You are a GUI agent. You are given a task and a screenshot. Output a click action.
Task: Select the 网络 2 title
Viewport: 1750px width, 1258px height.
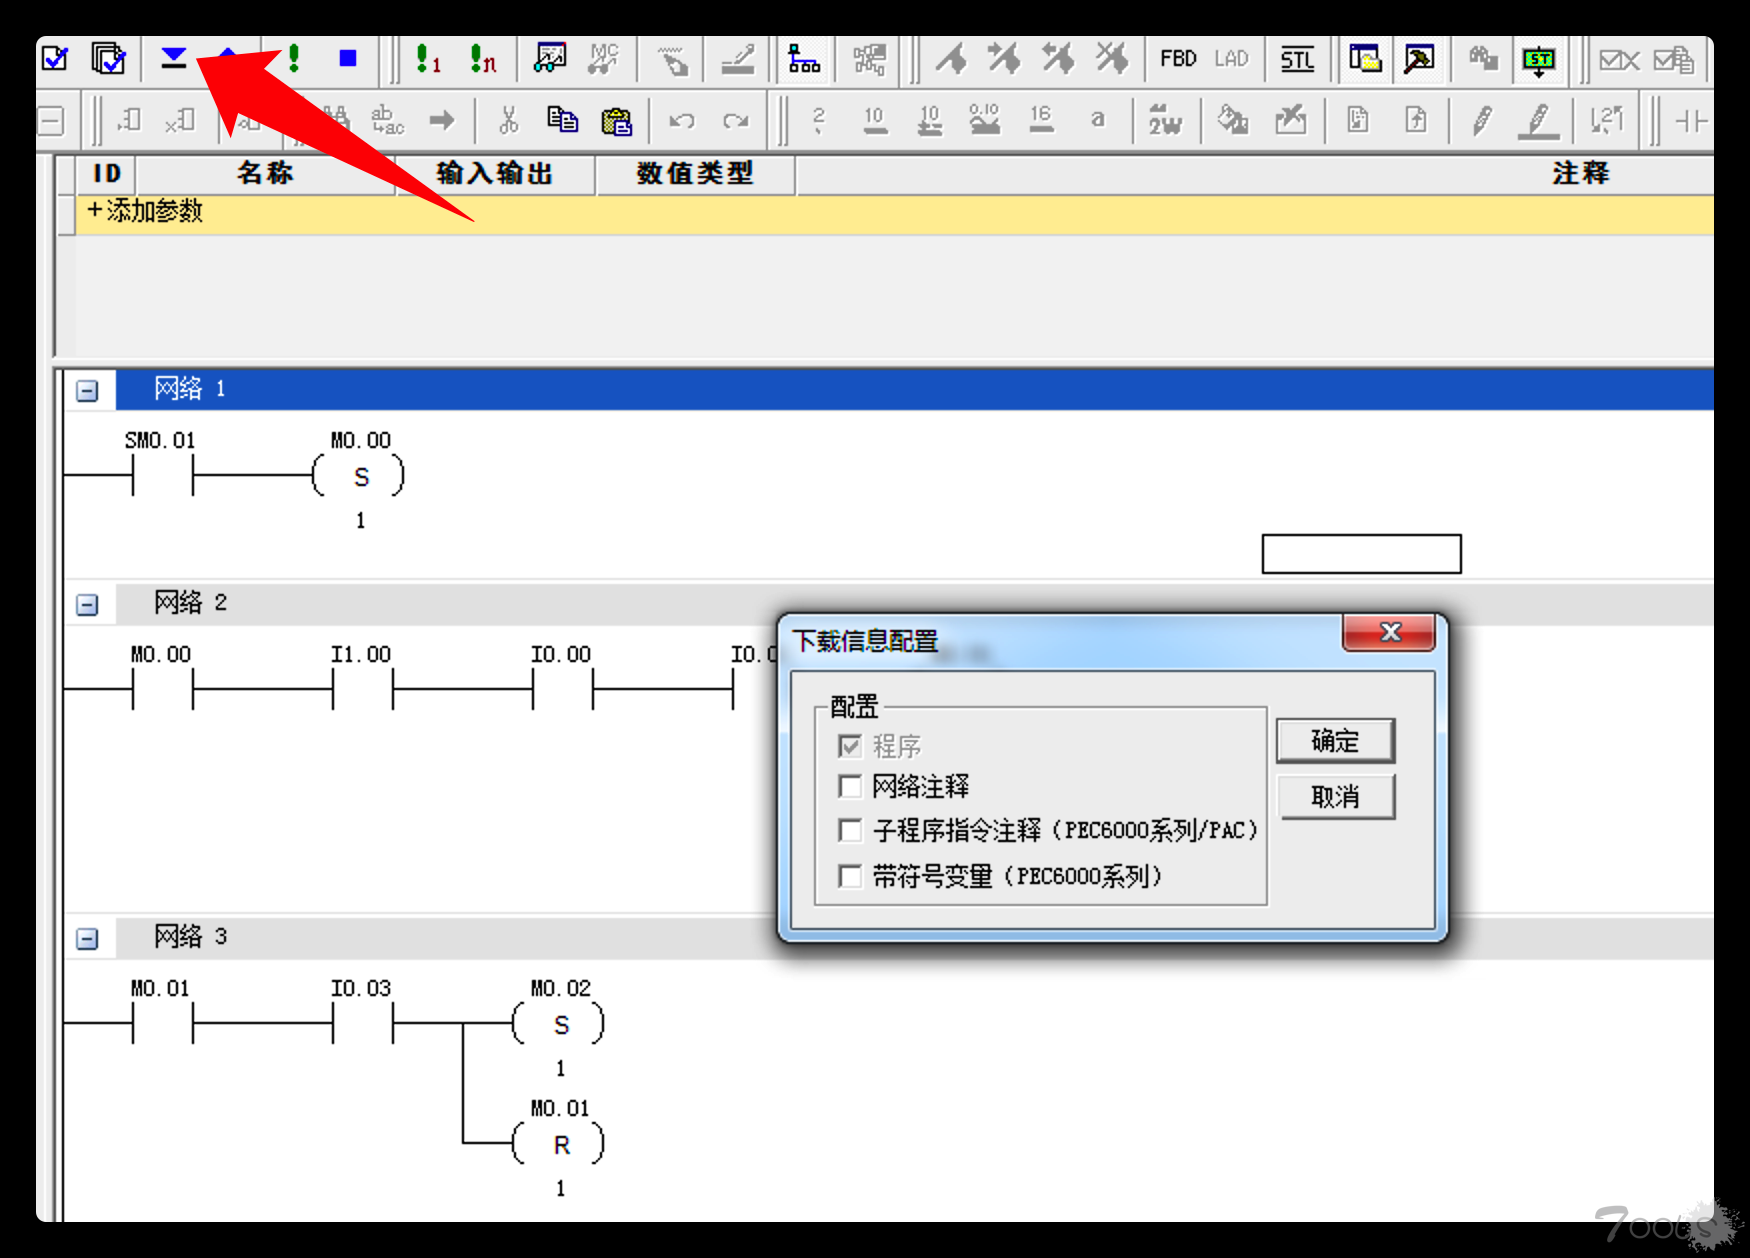coord(191,602)
